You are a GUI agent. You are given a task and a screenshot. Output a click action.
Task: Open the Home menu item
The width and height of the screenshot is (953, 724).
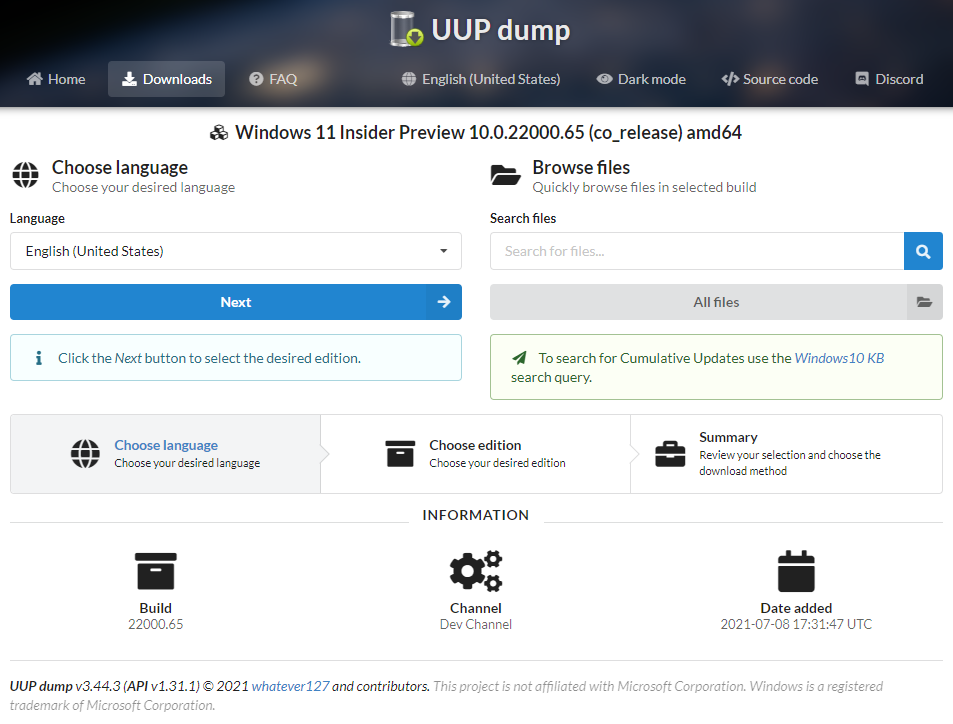[56, 79]
